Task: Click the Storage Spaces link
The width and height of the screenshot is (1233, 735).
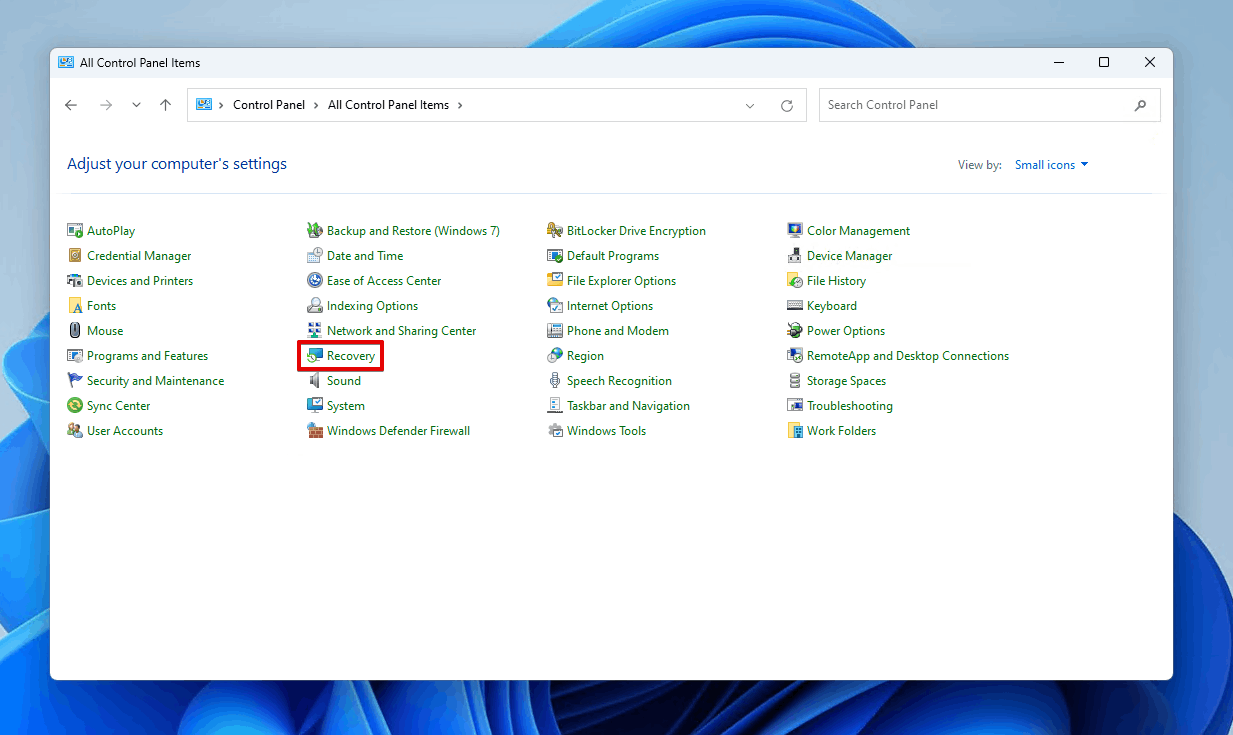Action: pos(846,381)
